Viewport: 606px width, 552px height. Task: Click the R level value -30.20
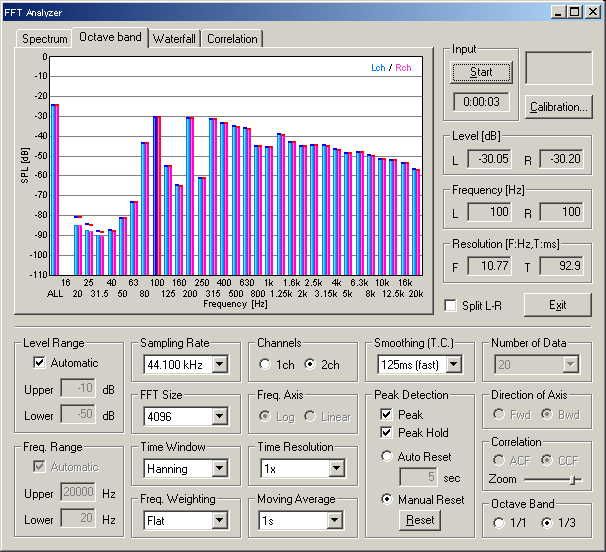(x=562, y=159)
